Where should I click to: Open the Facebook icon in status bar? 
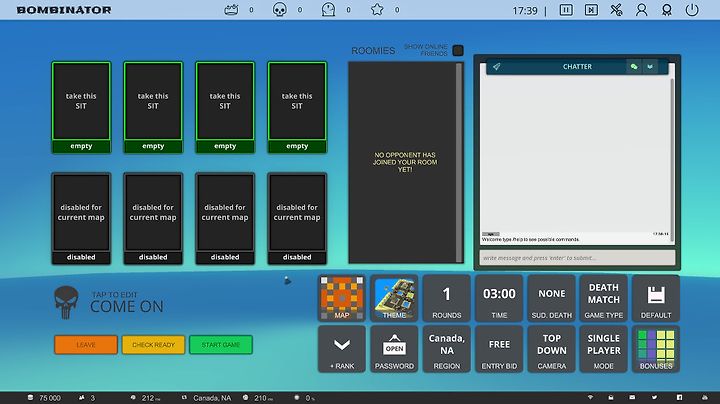[x=679, y=398]
